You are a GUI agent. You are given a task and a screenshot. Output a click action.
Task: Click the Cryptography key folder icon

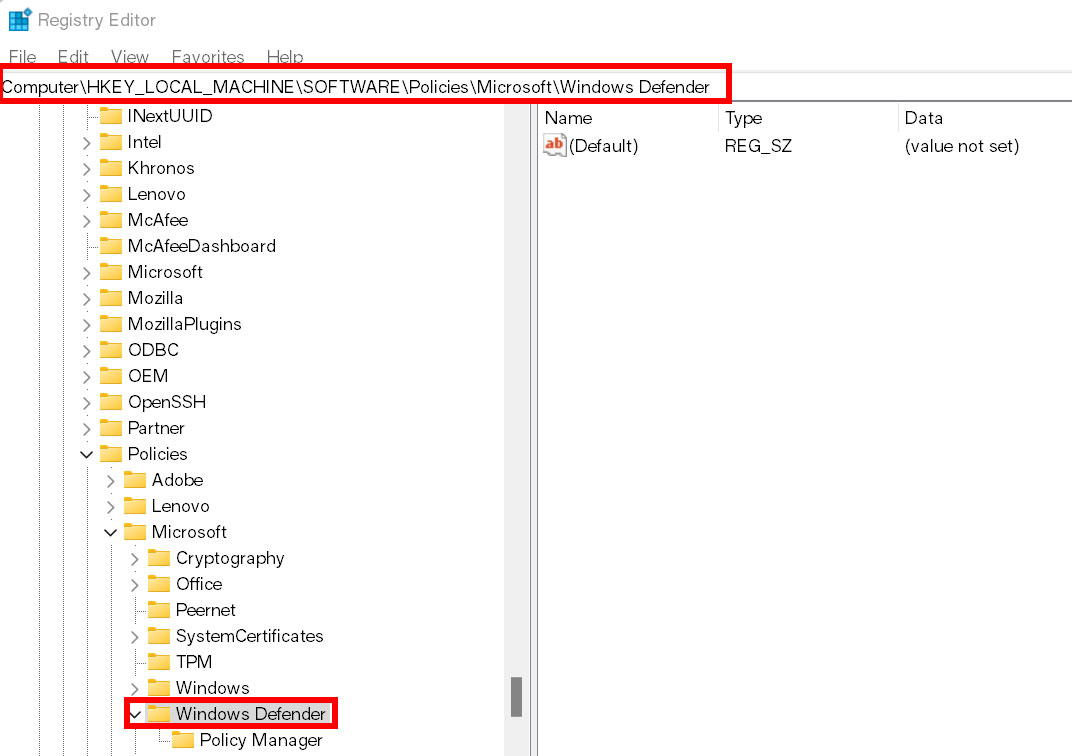[x=160, y=557]
